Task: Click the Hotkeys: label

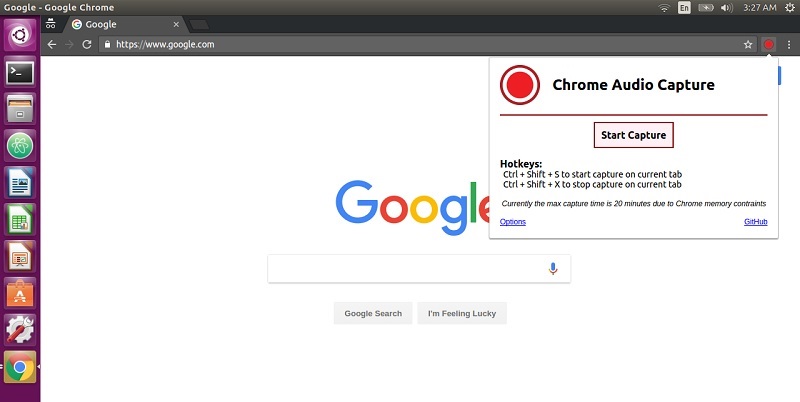Action: pos(521,164)
